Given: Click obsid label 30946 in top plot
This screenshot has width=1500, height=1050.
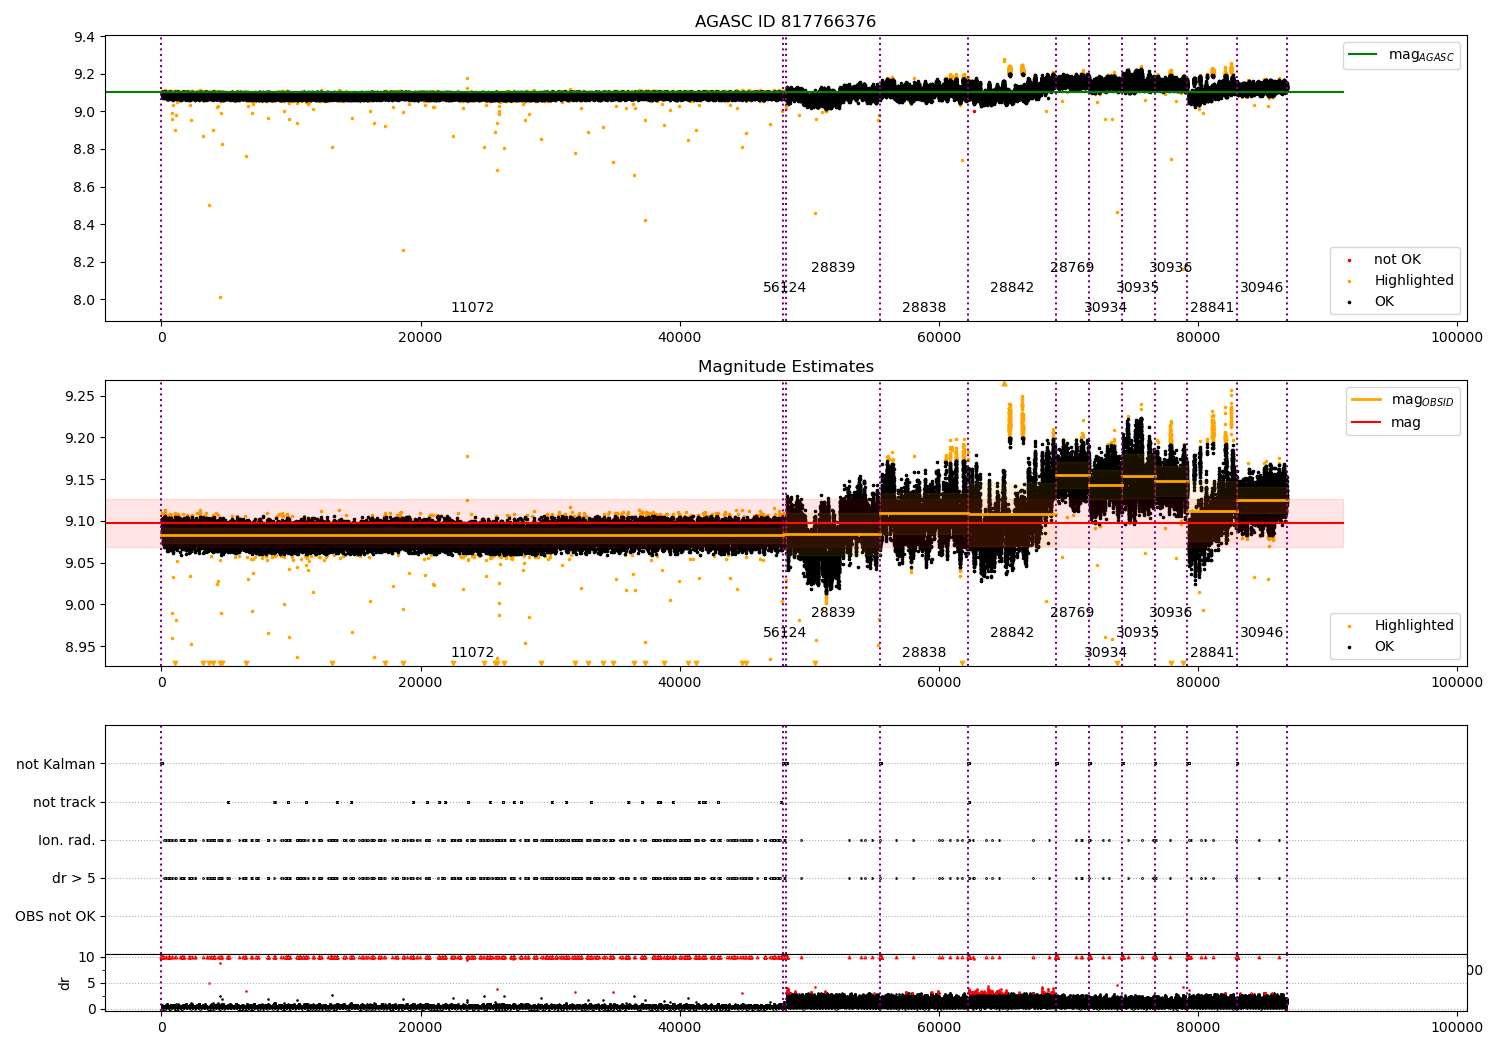Looking at the screenshot, I should pyautogui.click(x=1261, y=288).
